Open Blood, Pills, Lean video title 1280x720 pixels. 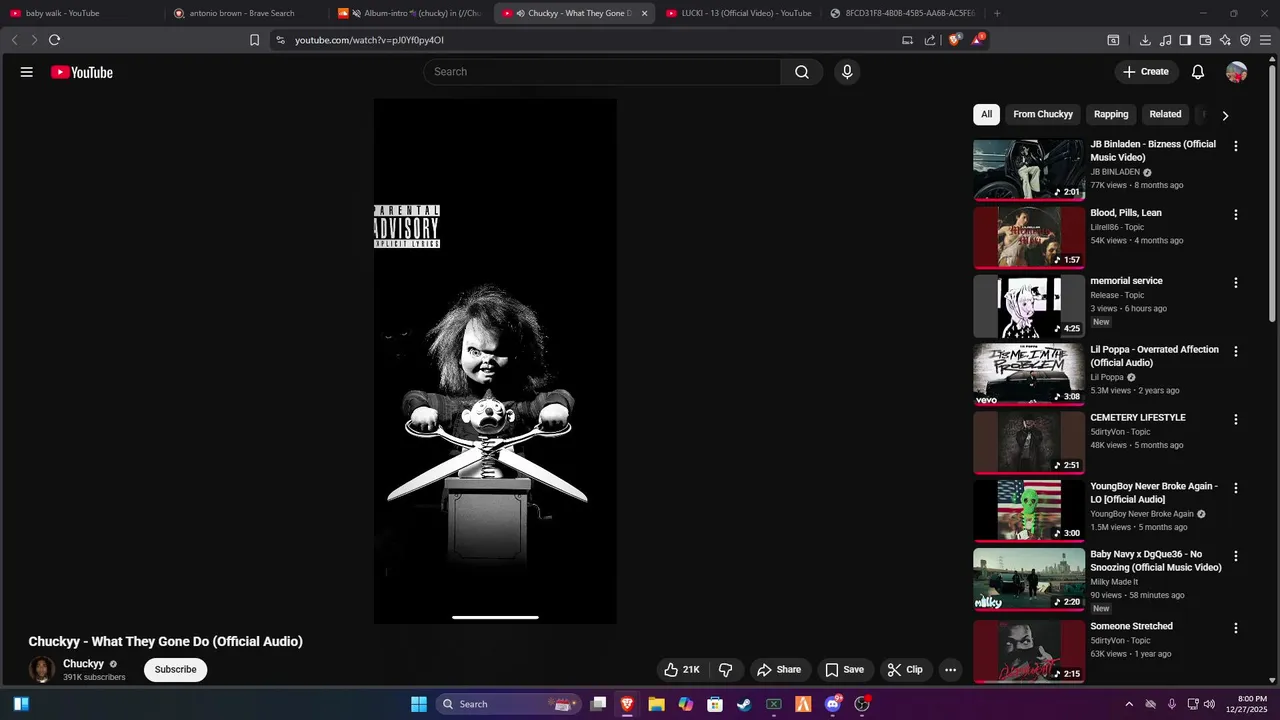(x=1126, y=213)
